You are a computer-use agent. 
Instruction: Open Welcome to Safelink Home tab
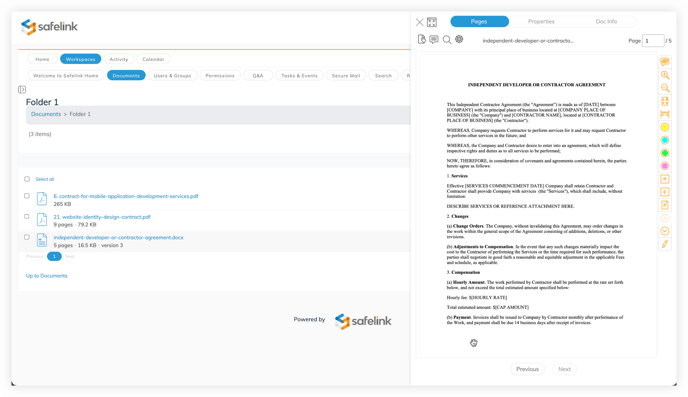[x=66, y=76]
